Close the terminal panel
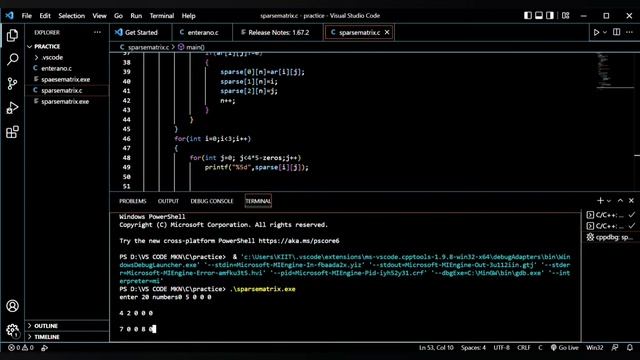 click(631, 201)
